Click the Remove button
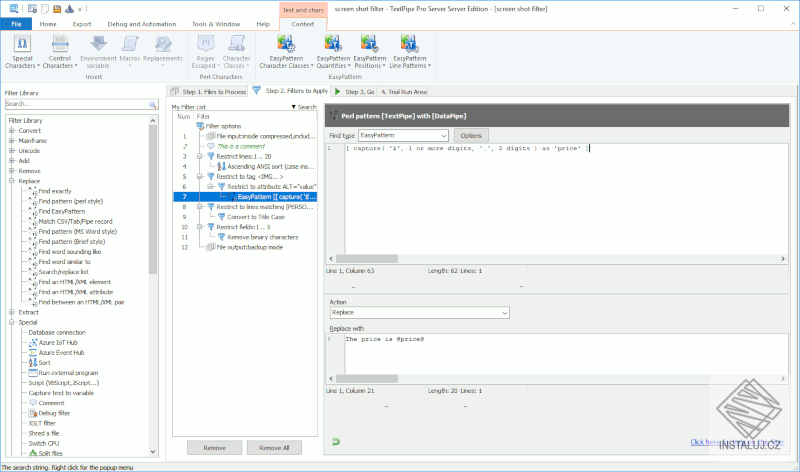 (x=214, y=448)
